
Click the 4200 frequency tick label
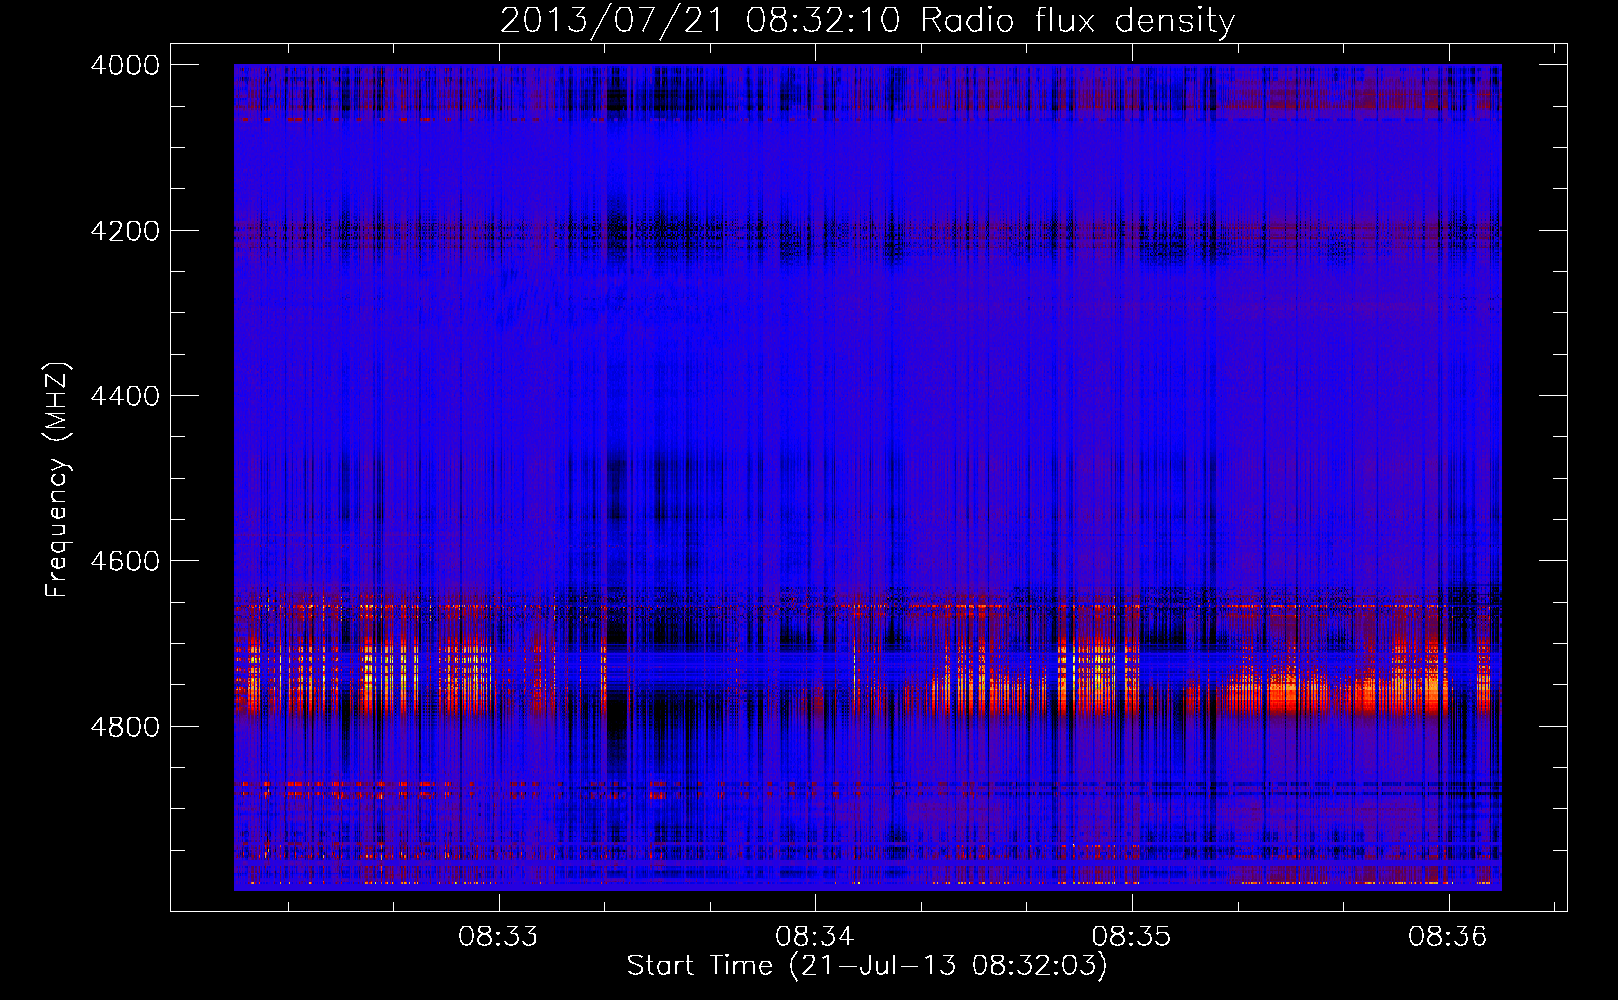click(125, 231)
